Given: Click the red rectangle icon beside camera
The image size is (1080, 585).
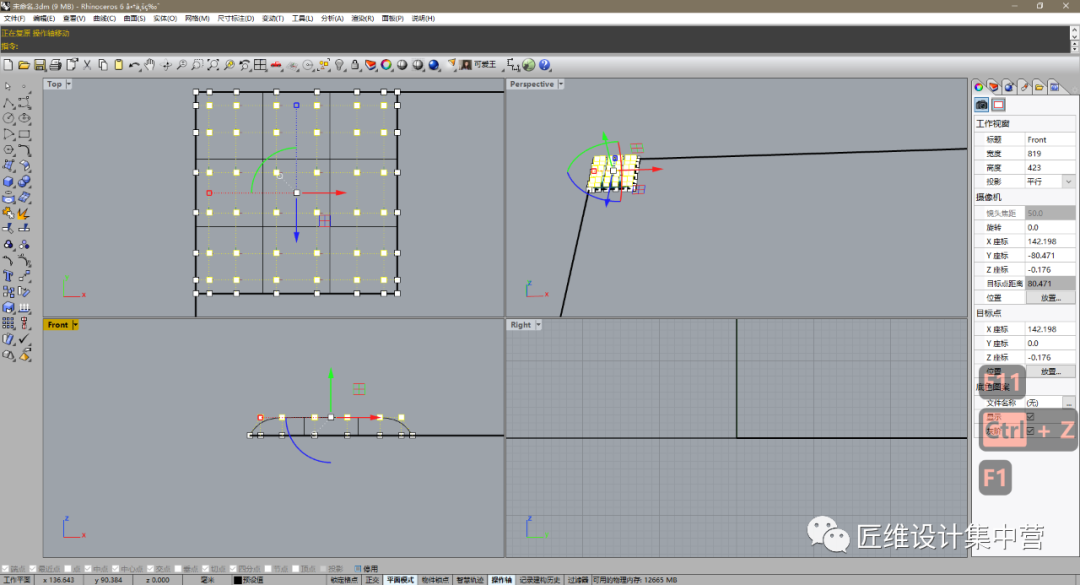Looking at the screenshot, I should (x=998, y=105).
